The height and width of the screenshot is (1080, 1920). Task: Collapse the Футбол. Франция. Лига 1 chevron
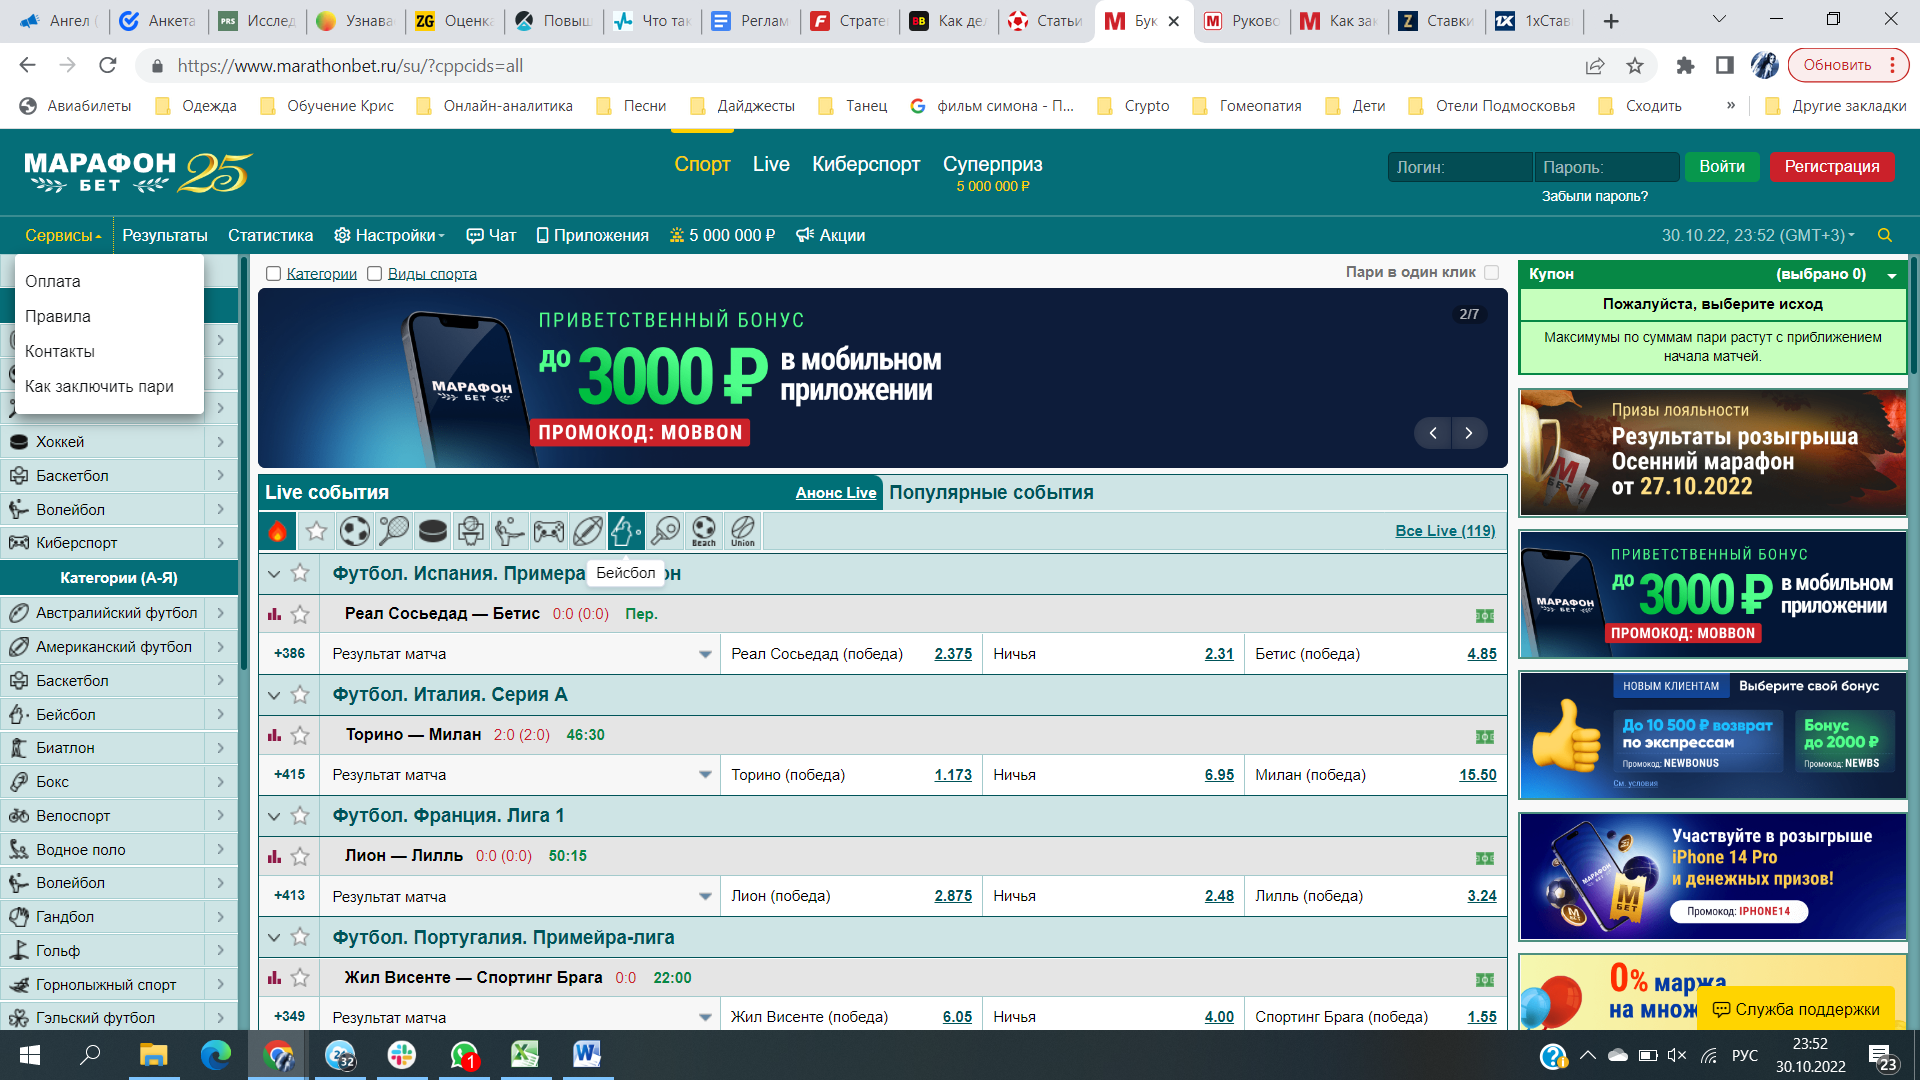tap(274, 816)
